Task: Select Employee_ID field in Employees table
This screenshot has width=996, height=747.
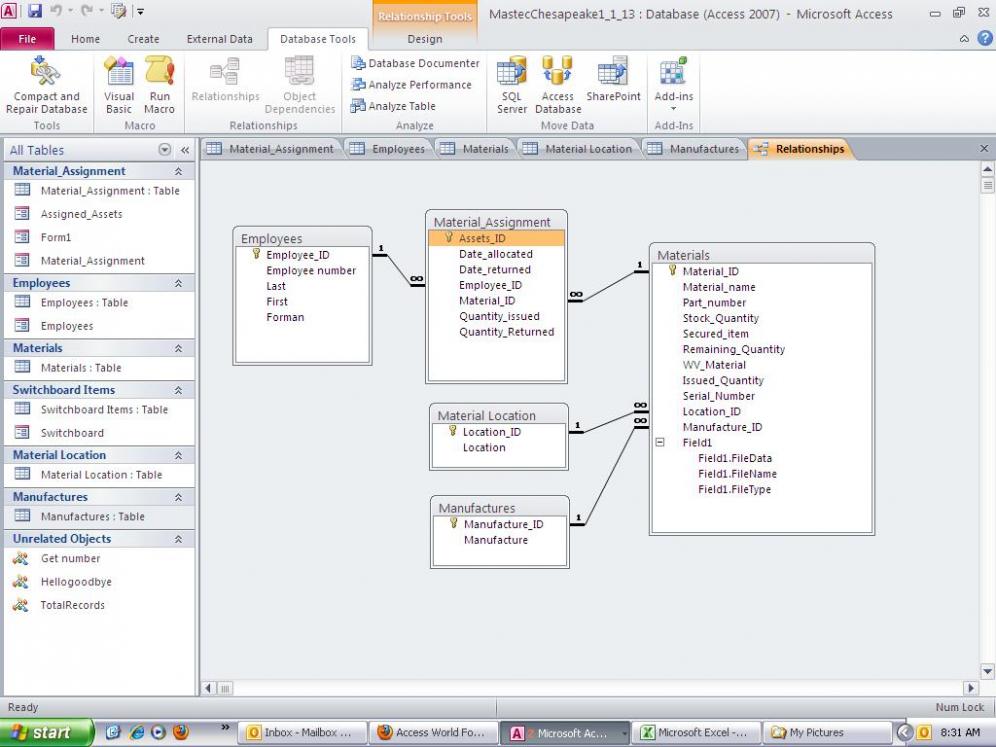Action: (x=297, y=255)
